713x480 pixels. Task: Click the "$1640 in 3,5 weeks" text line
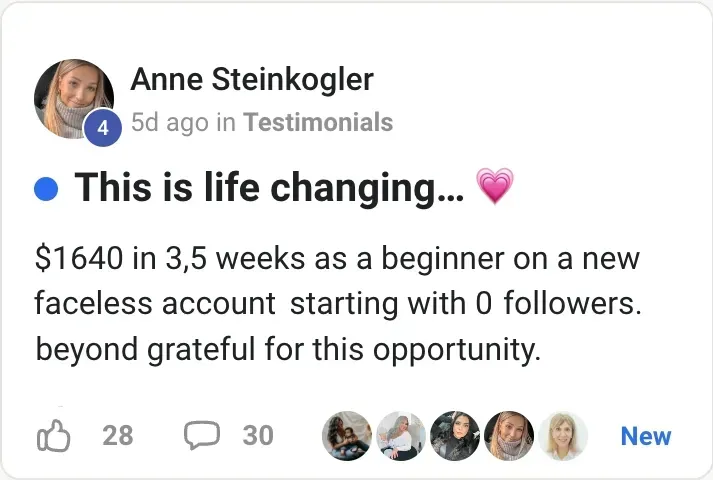pos(336,259)
